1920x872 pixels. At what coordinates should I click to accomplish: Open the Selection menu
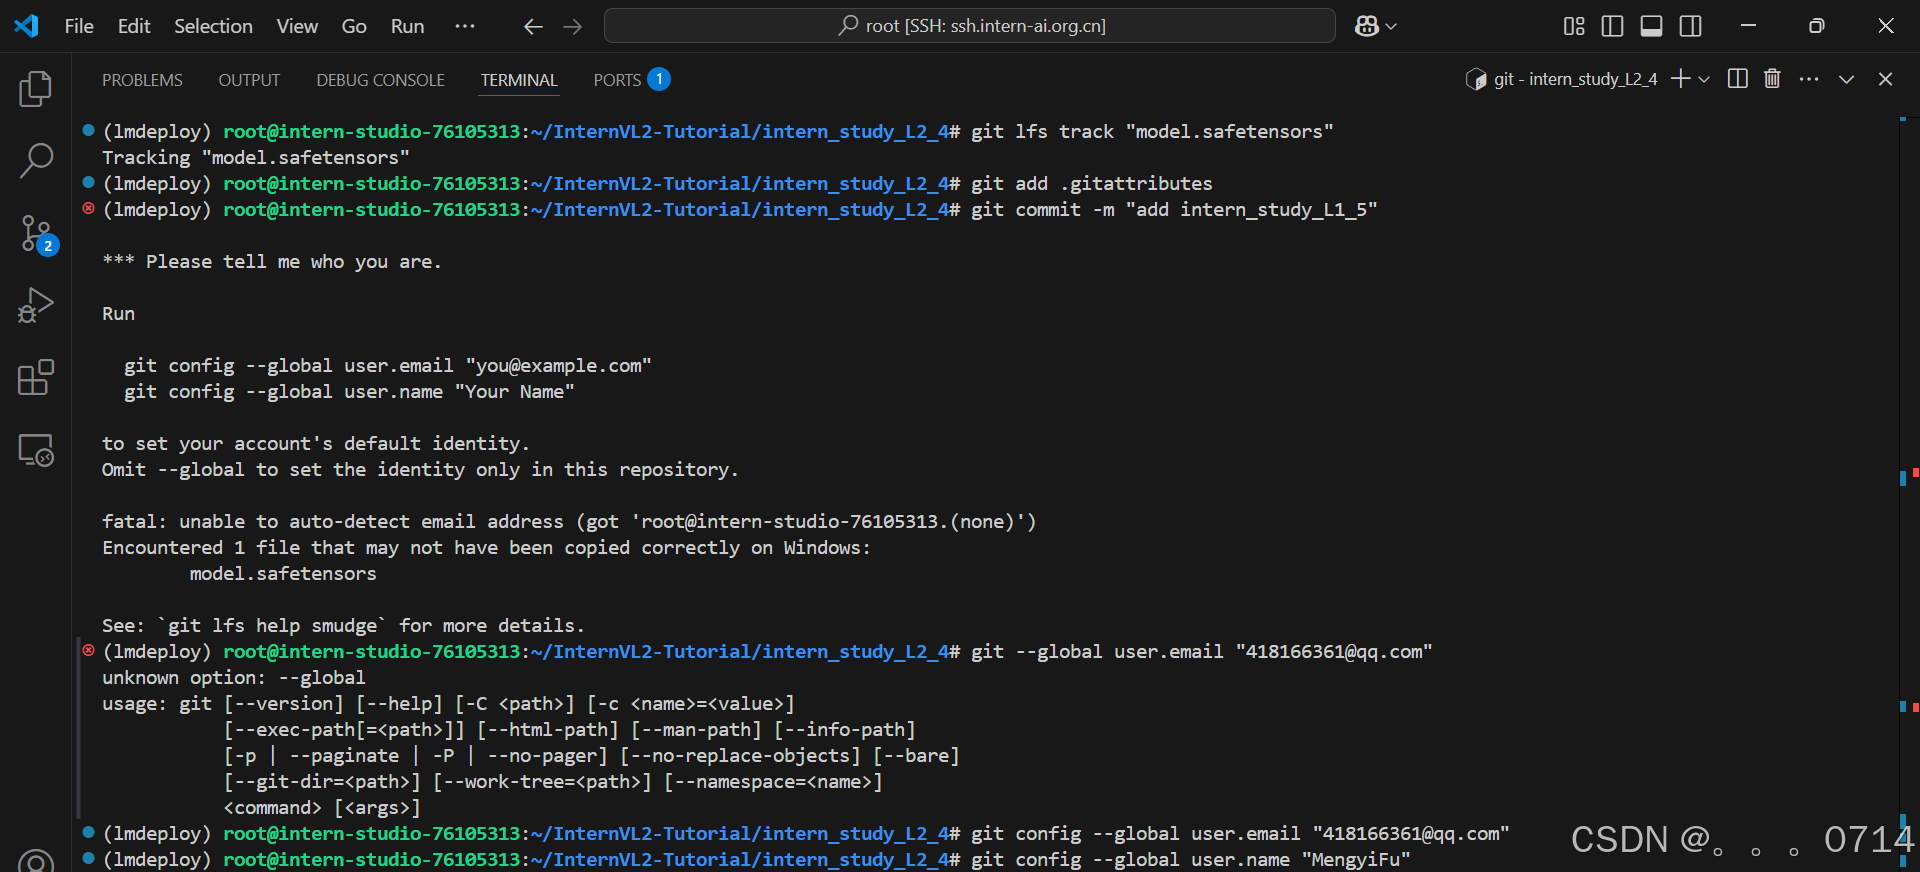[x=213, y=26]
